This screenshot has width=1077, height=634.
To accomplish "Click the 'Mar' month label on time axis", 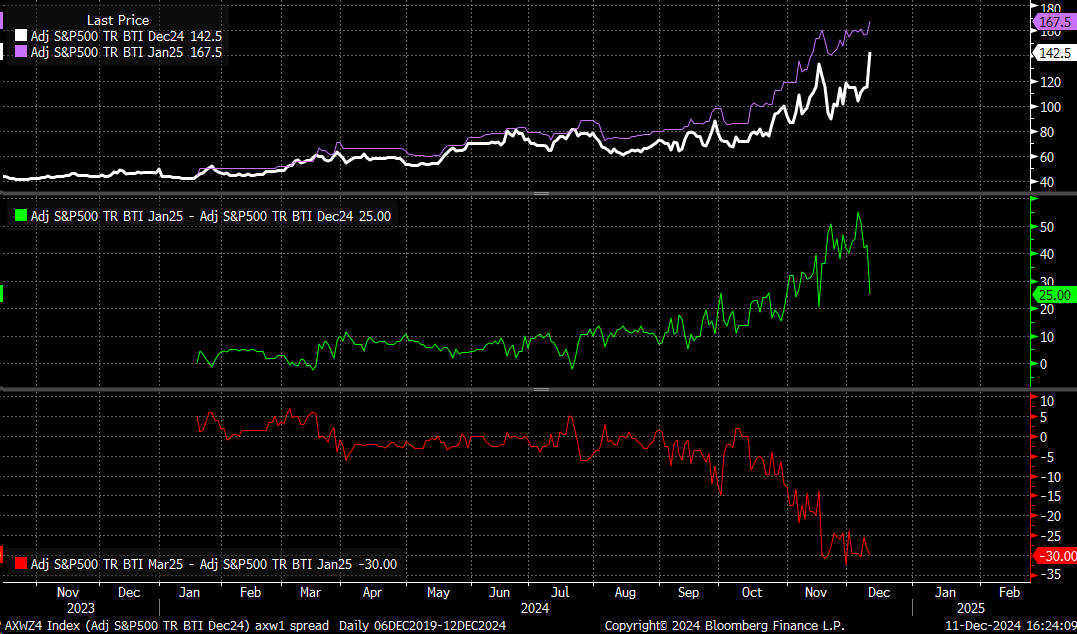I will click(x=309, y=591).
